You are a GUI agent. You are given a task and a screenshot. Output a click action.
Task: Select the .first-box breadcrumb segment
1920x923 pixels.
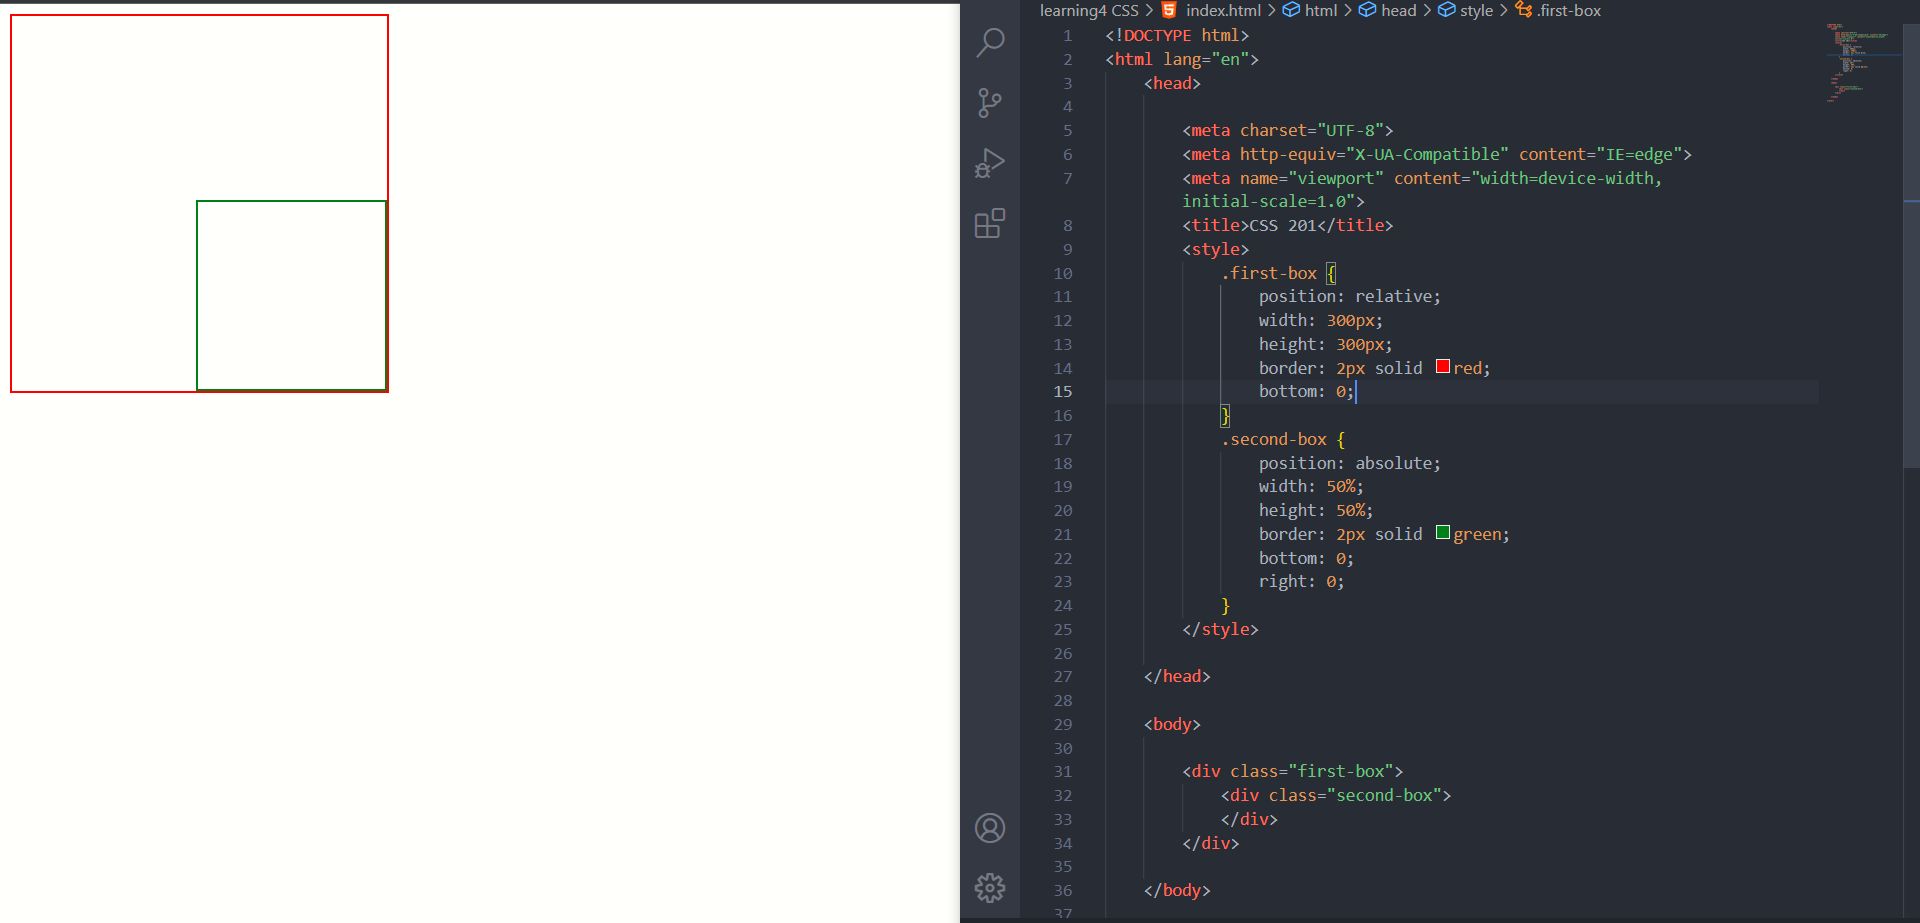coord(1558,10)
